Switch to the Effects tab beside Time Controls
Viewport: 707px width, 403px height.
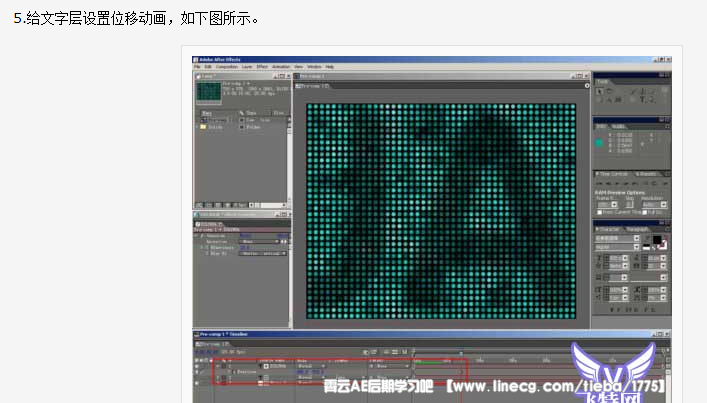pyautogui.click(x=646, y=174)
